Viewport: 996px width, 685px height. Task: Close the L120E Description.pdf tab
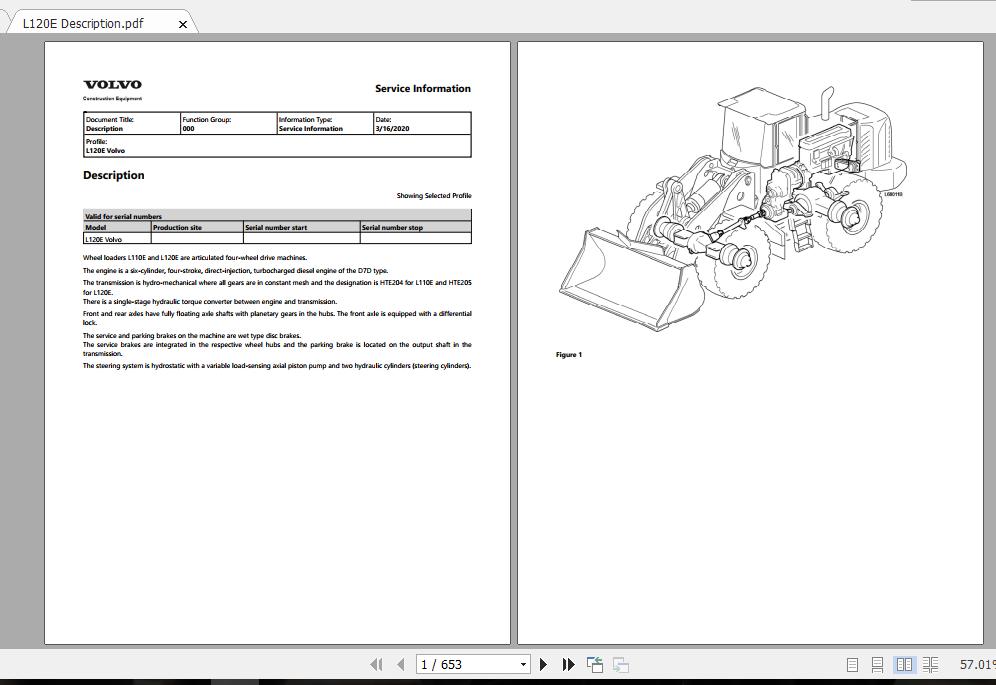tap(183, 23)
